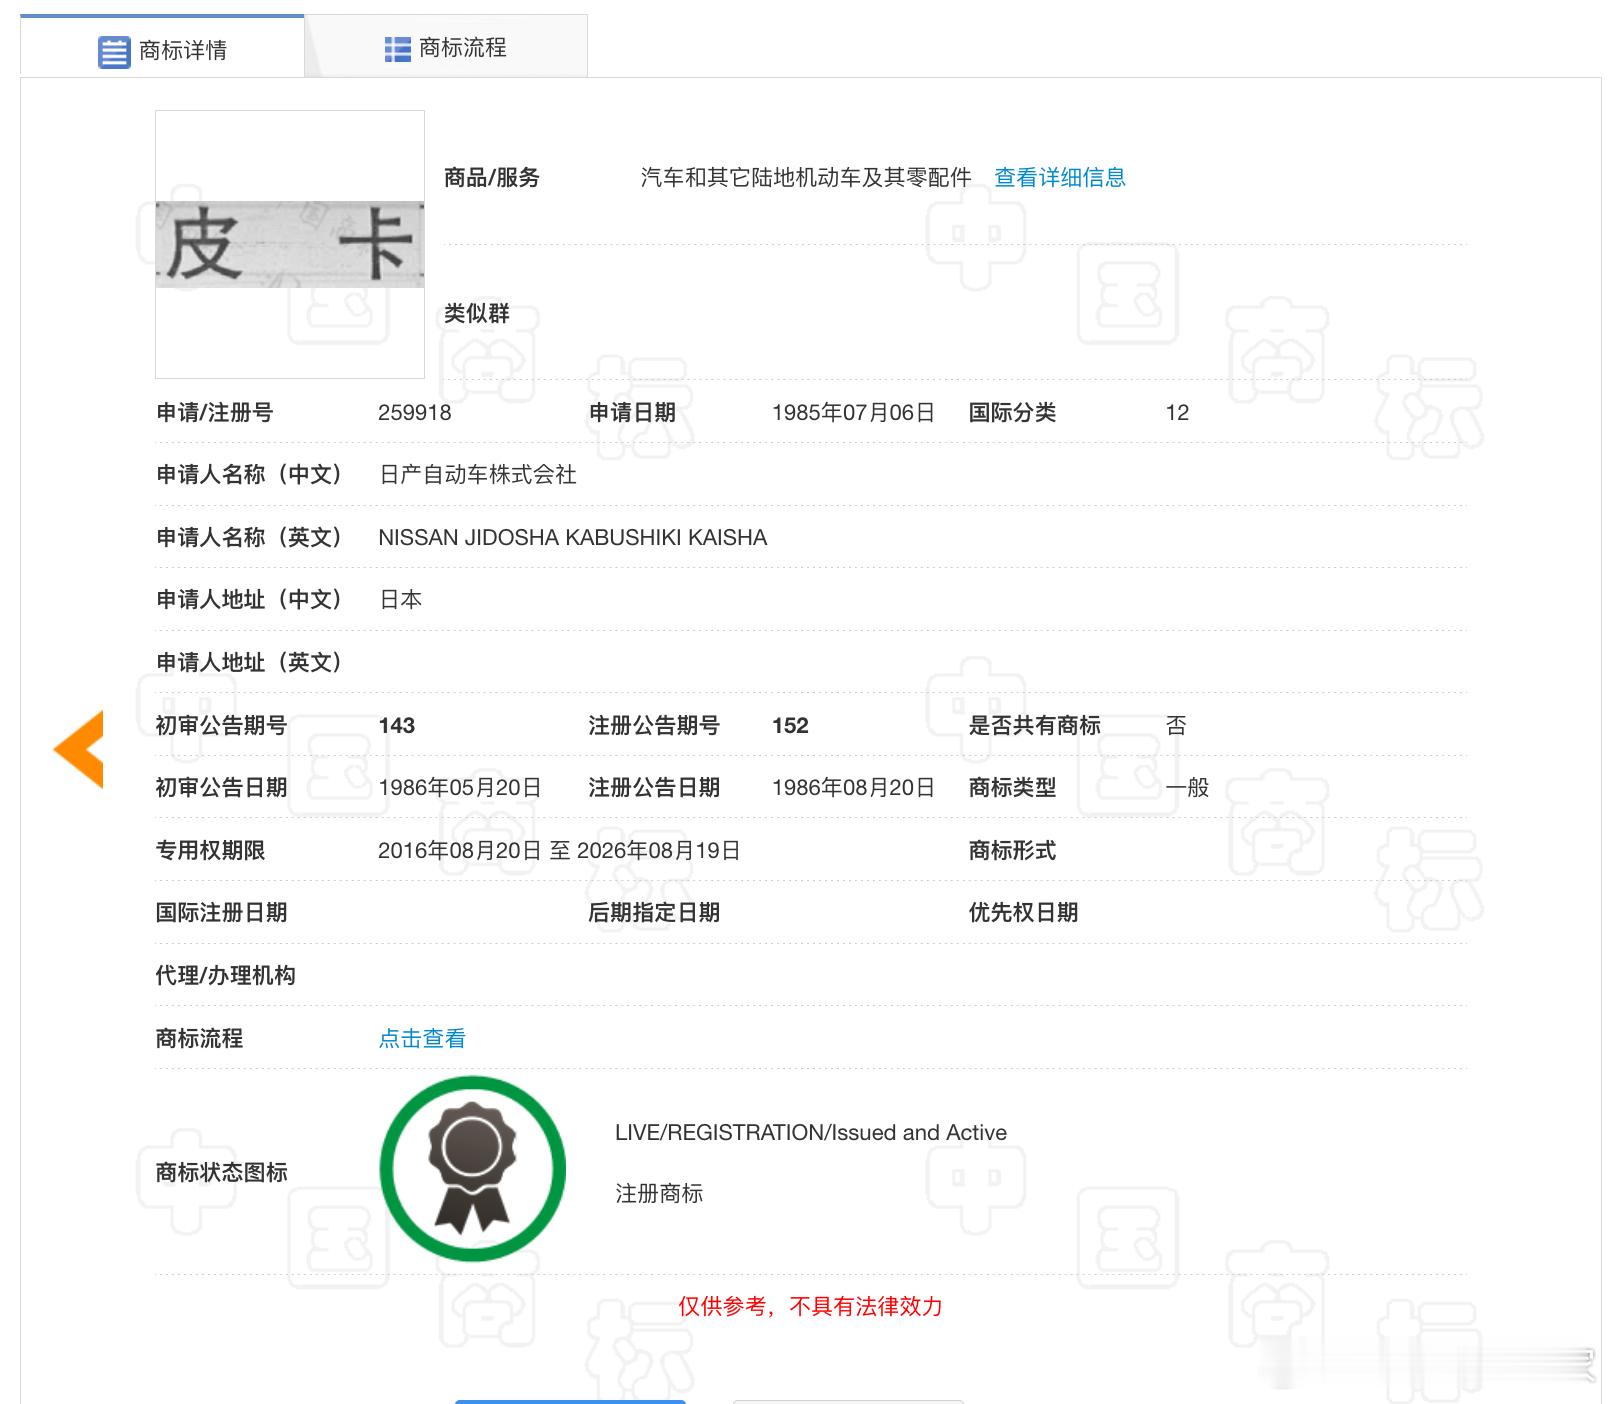The width and height of the screenshot is (1610, 1404).
Task: Click the 商标详情 document icon
Action: coord(114,51)
